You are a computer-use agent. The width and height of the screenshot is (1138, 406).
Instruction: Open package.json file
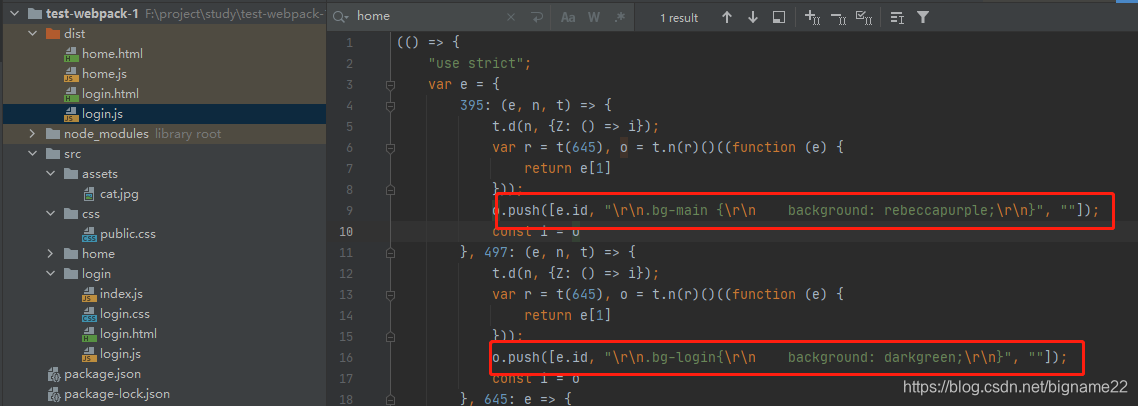coord(102,374)
